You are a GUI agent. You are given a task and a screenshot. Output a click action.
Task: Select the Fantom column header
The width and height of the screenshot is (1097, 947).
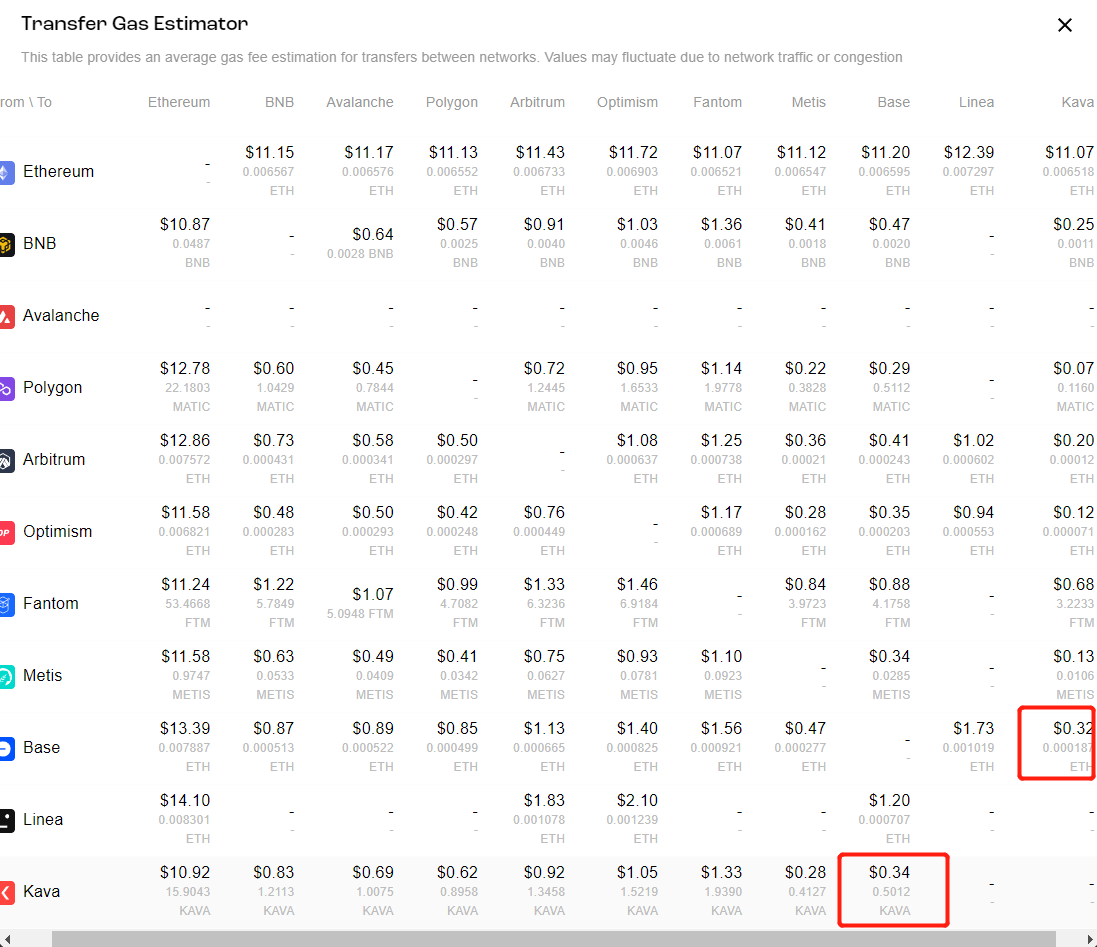pos(717,102)
